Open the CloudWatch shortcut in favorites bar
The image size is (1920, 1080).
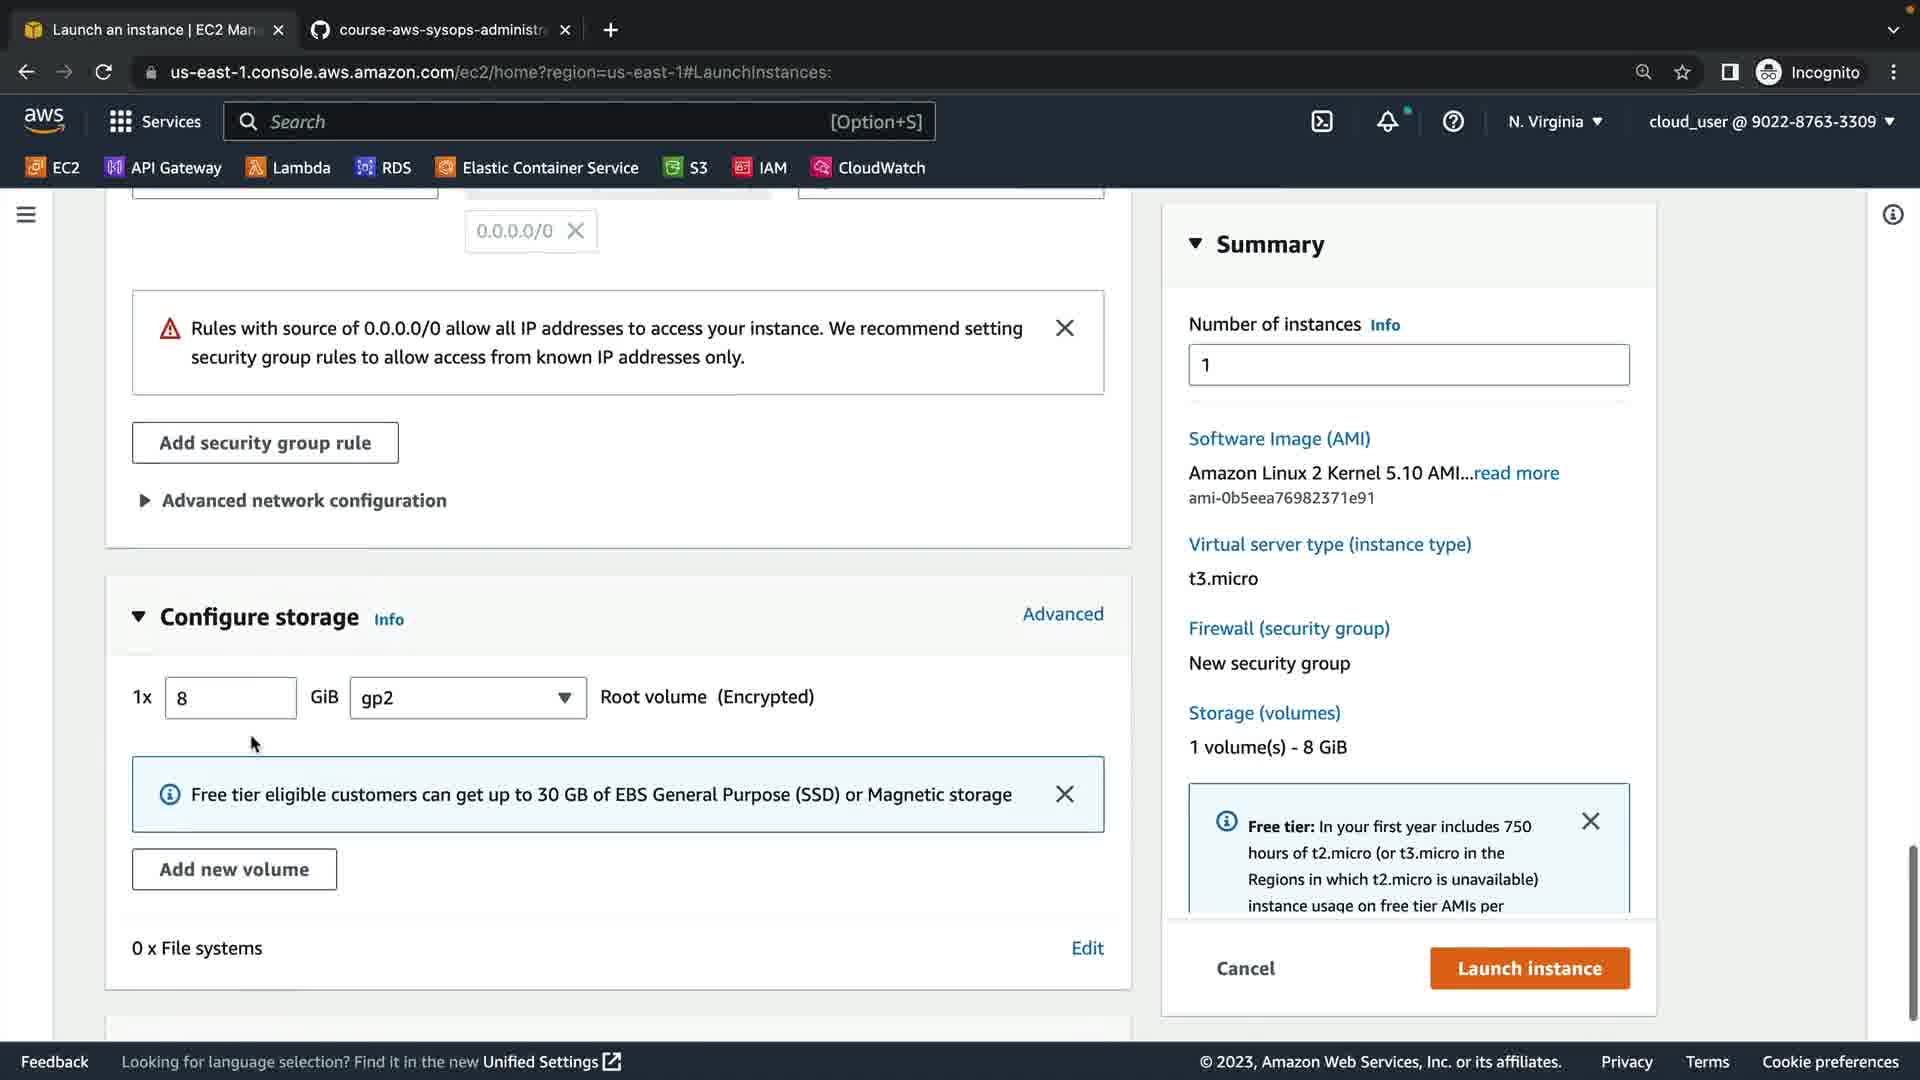pos(868,168)
